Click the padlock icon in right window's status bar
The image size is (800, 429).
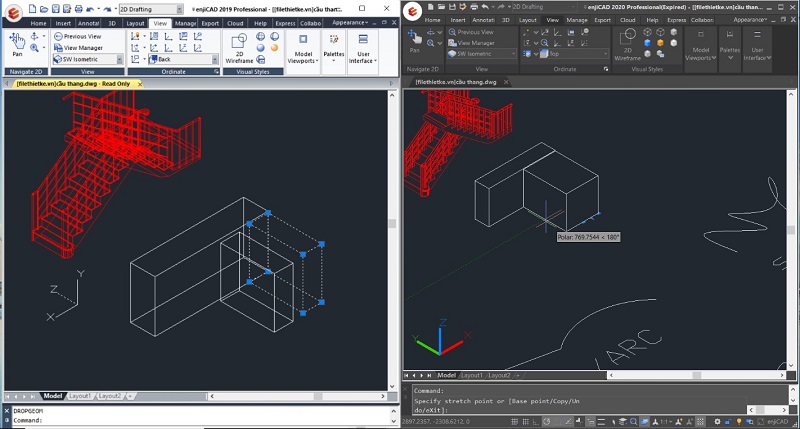coord(728,422)
